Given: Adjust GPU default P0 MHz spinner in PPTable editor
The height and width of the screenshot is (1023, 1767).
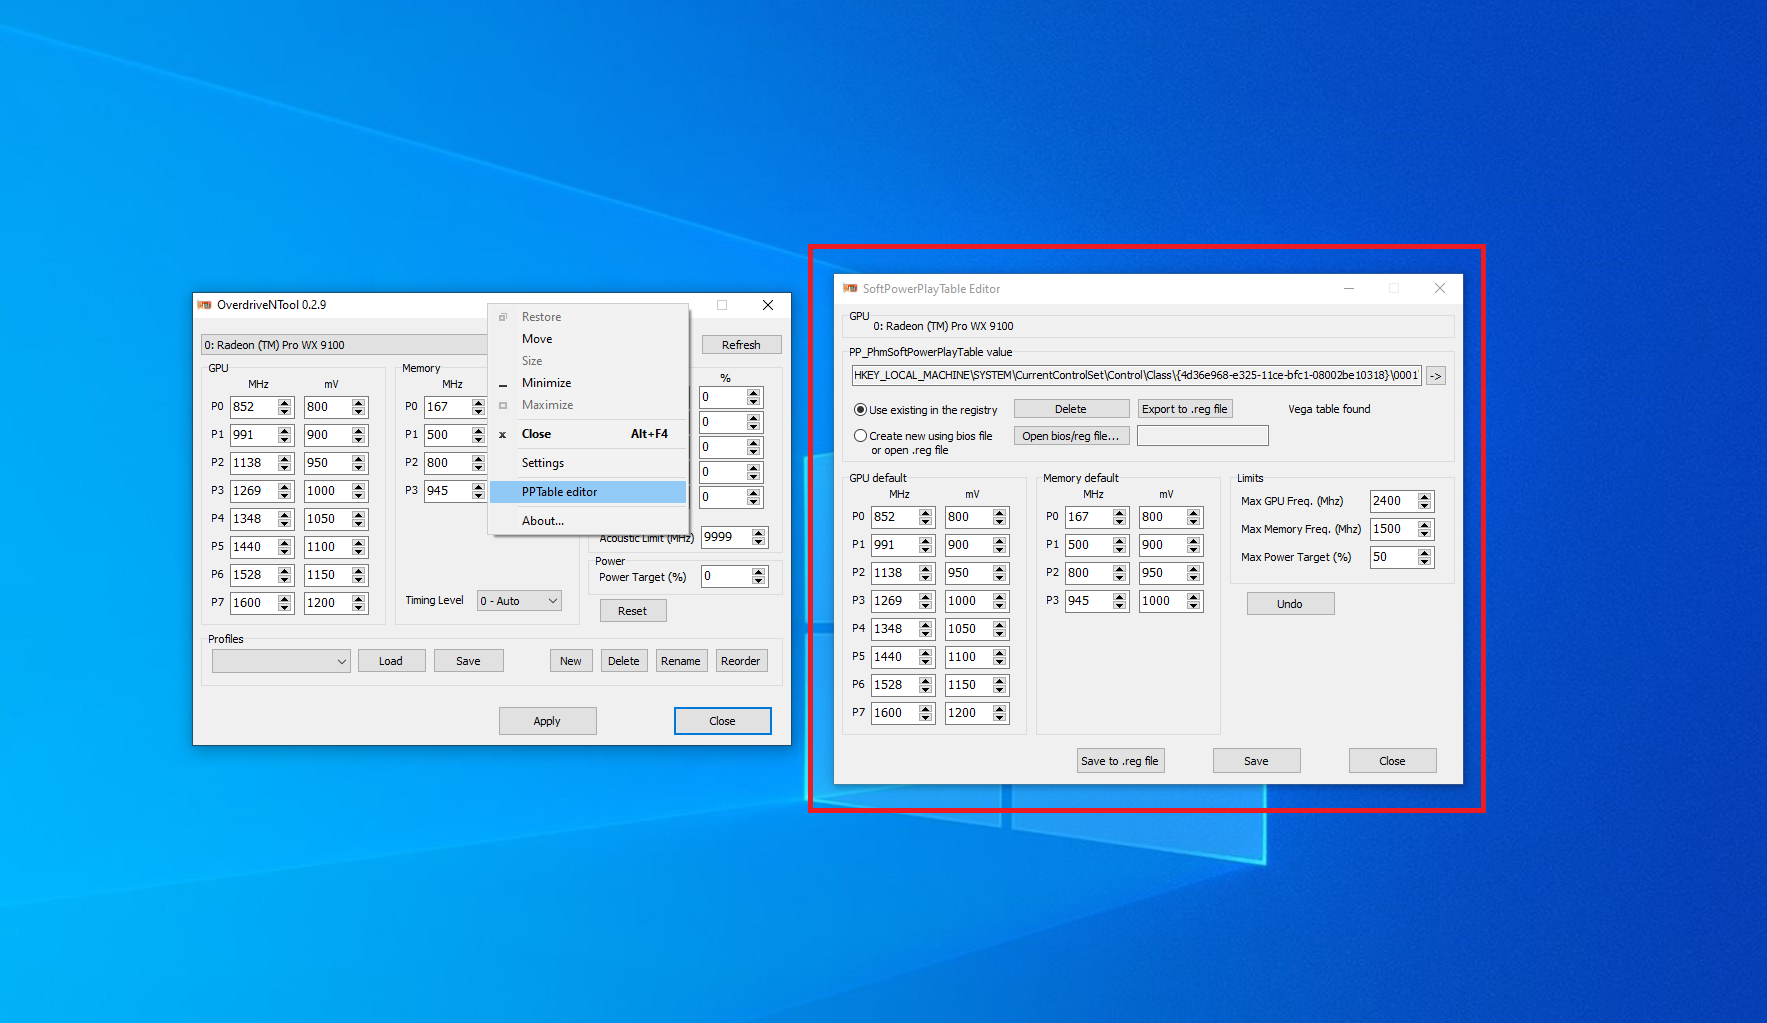Looking at the screenshot, I should pos(926,517).
